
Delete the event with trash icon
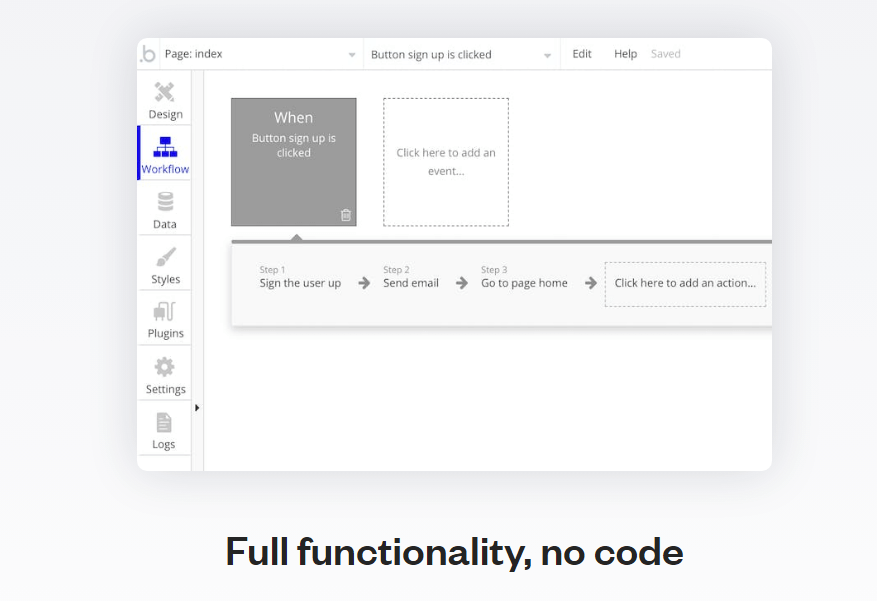pyautogui.click(x=346, y=215)
